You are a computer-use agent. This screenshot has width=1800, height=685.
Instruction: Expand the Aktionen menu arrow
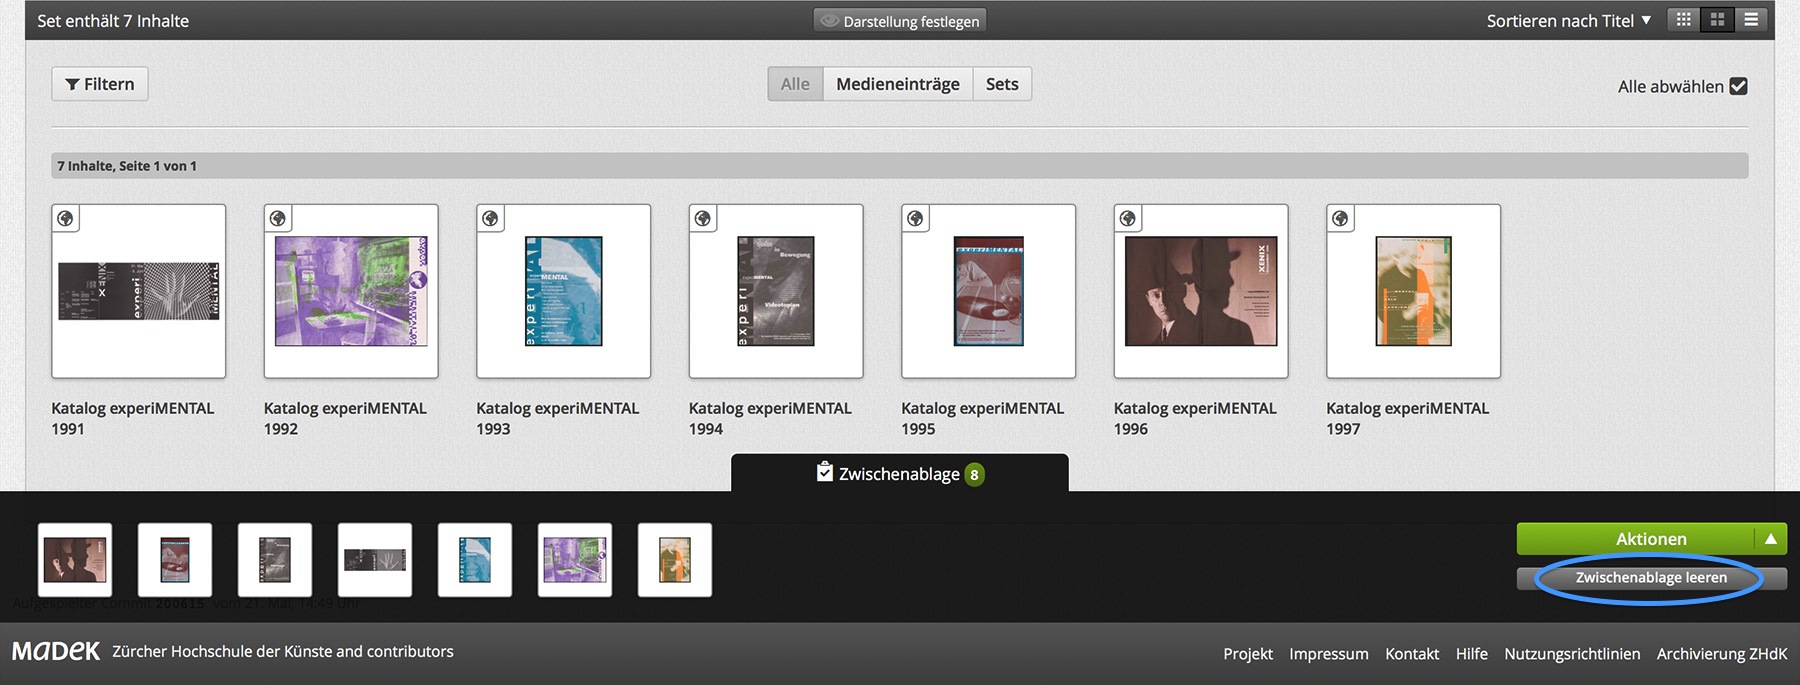coord(1770,539)
